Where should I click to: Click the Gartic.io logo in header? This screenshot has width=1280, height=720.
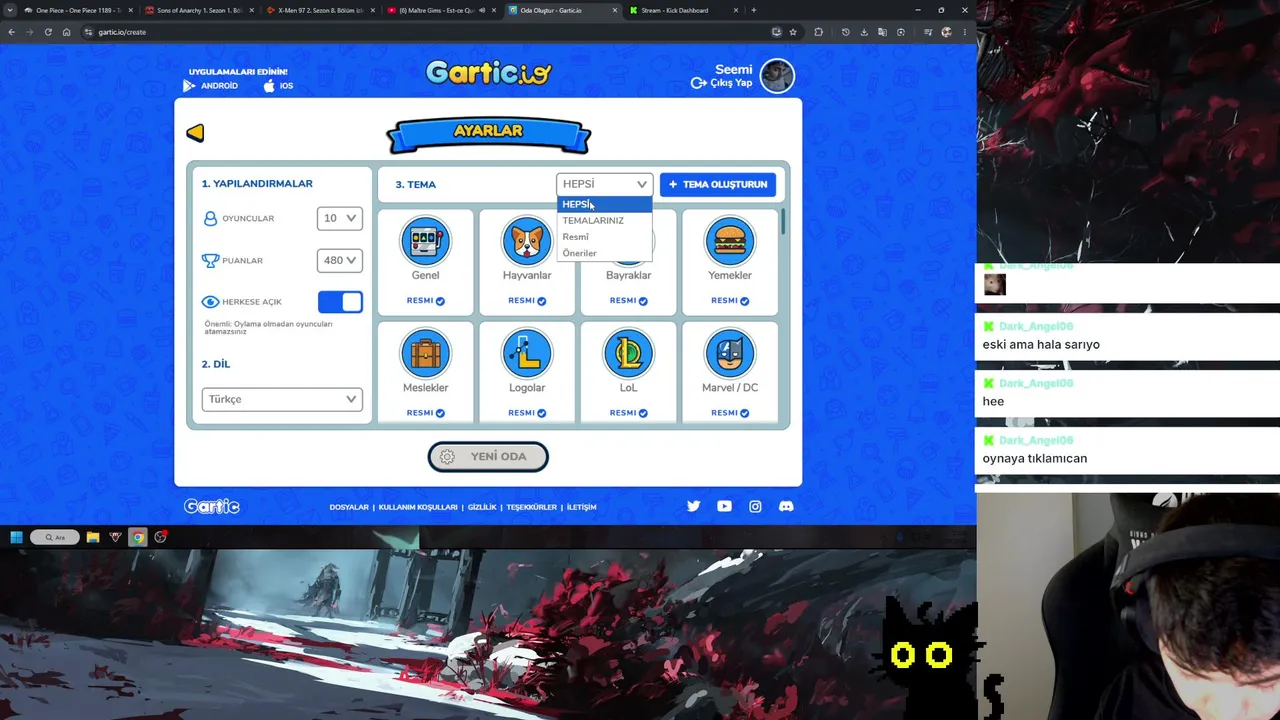pos(488,72)
